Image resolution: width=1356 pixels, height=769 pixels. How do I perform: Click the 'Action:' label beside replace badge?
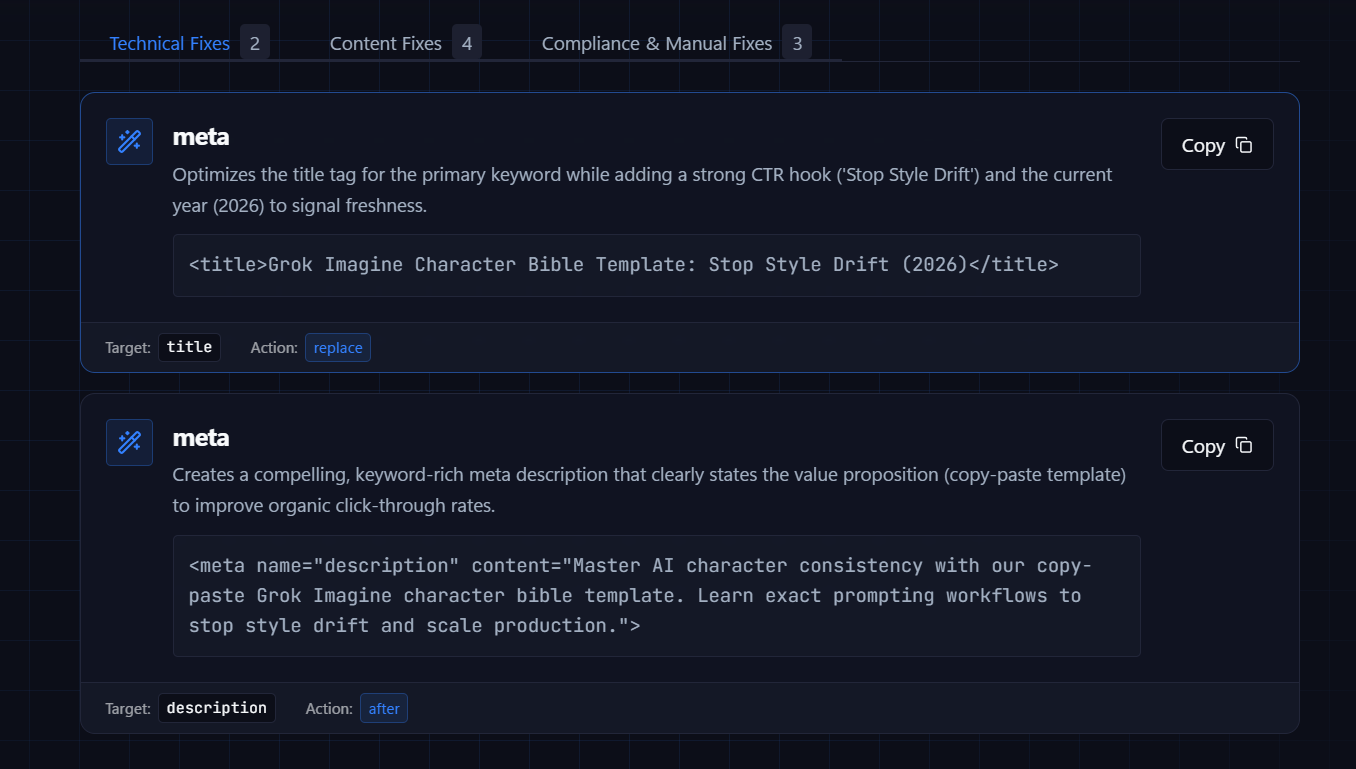(274, 348)
